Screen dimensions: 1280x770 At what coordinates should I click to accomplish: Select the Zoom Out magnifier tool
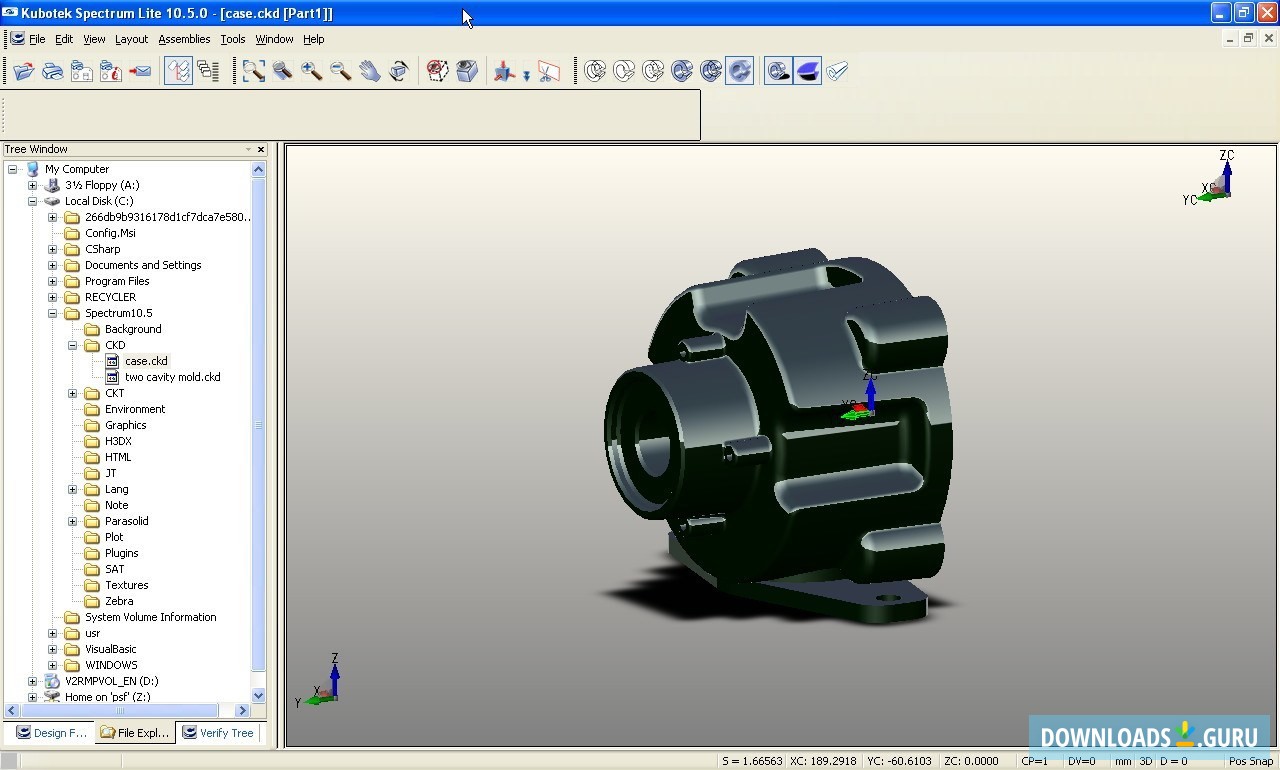341,71
